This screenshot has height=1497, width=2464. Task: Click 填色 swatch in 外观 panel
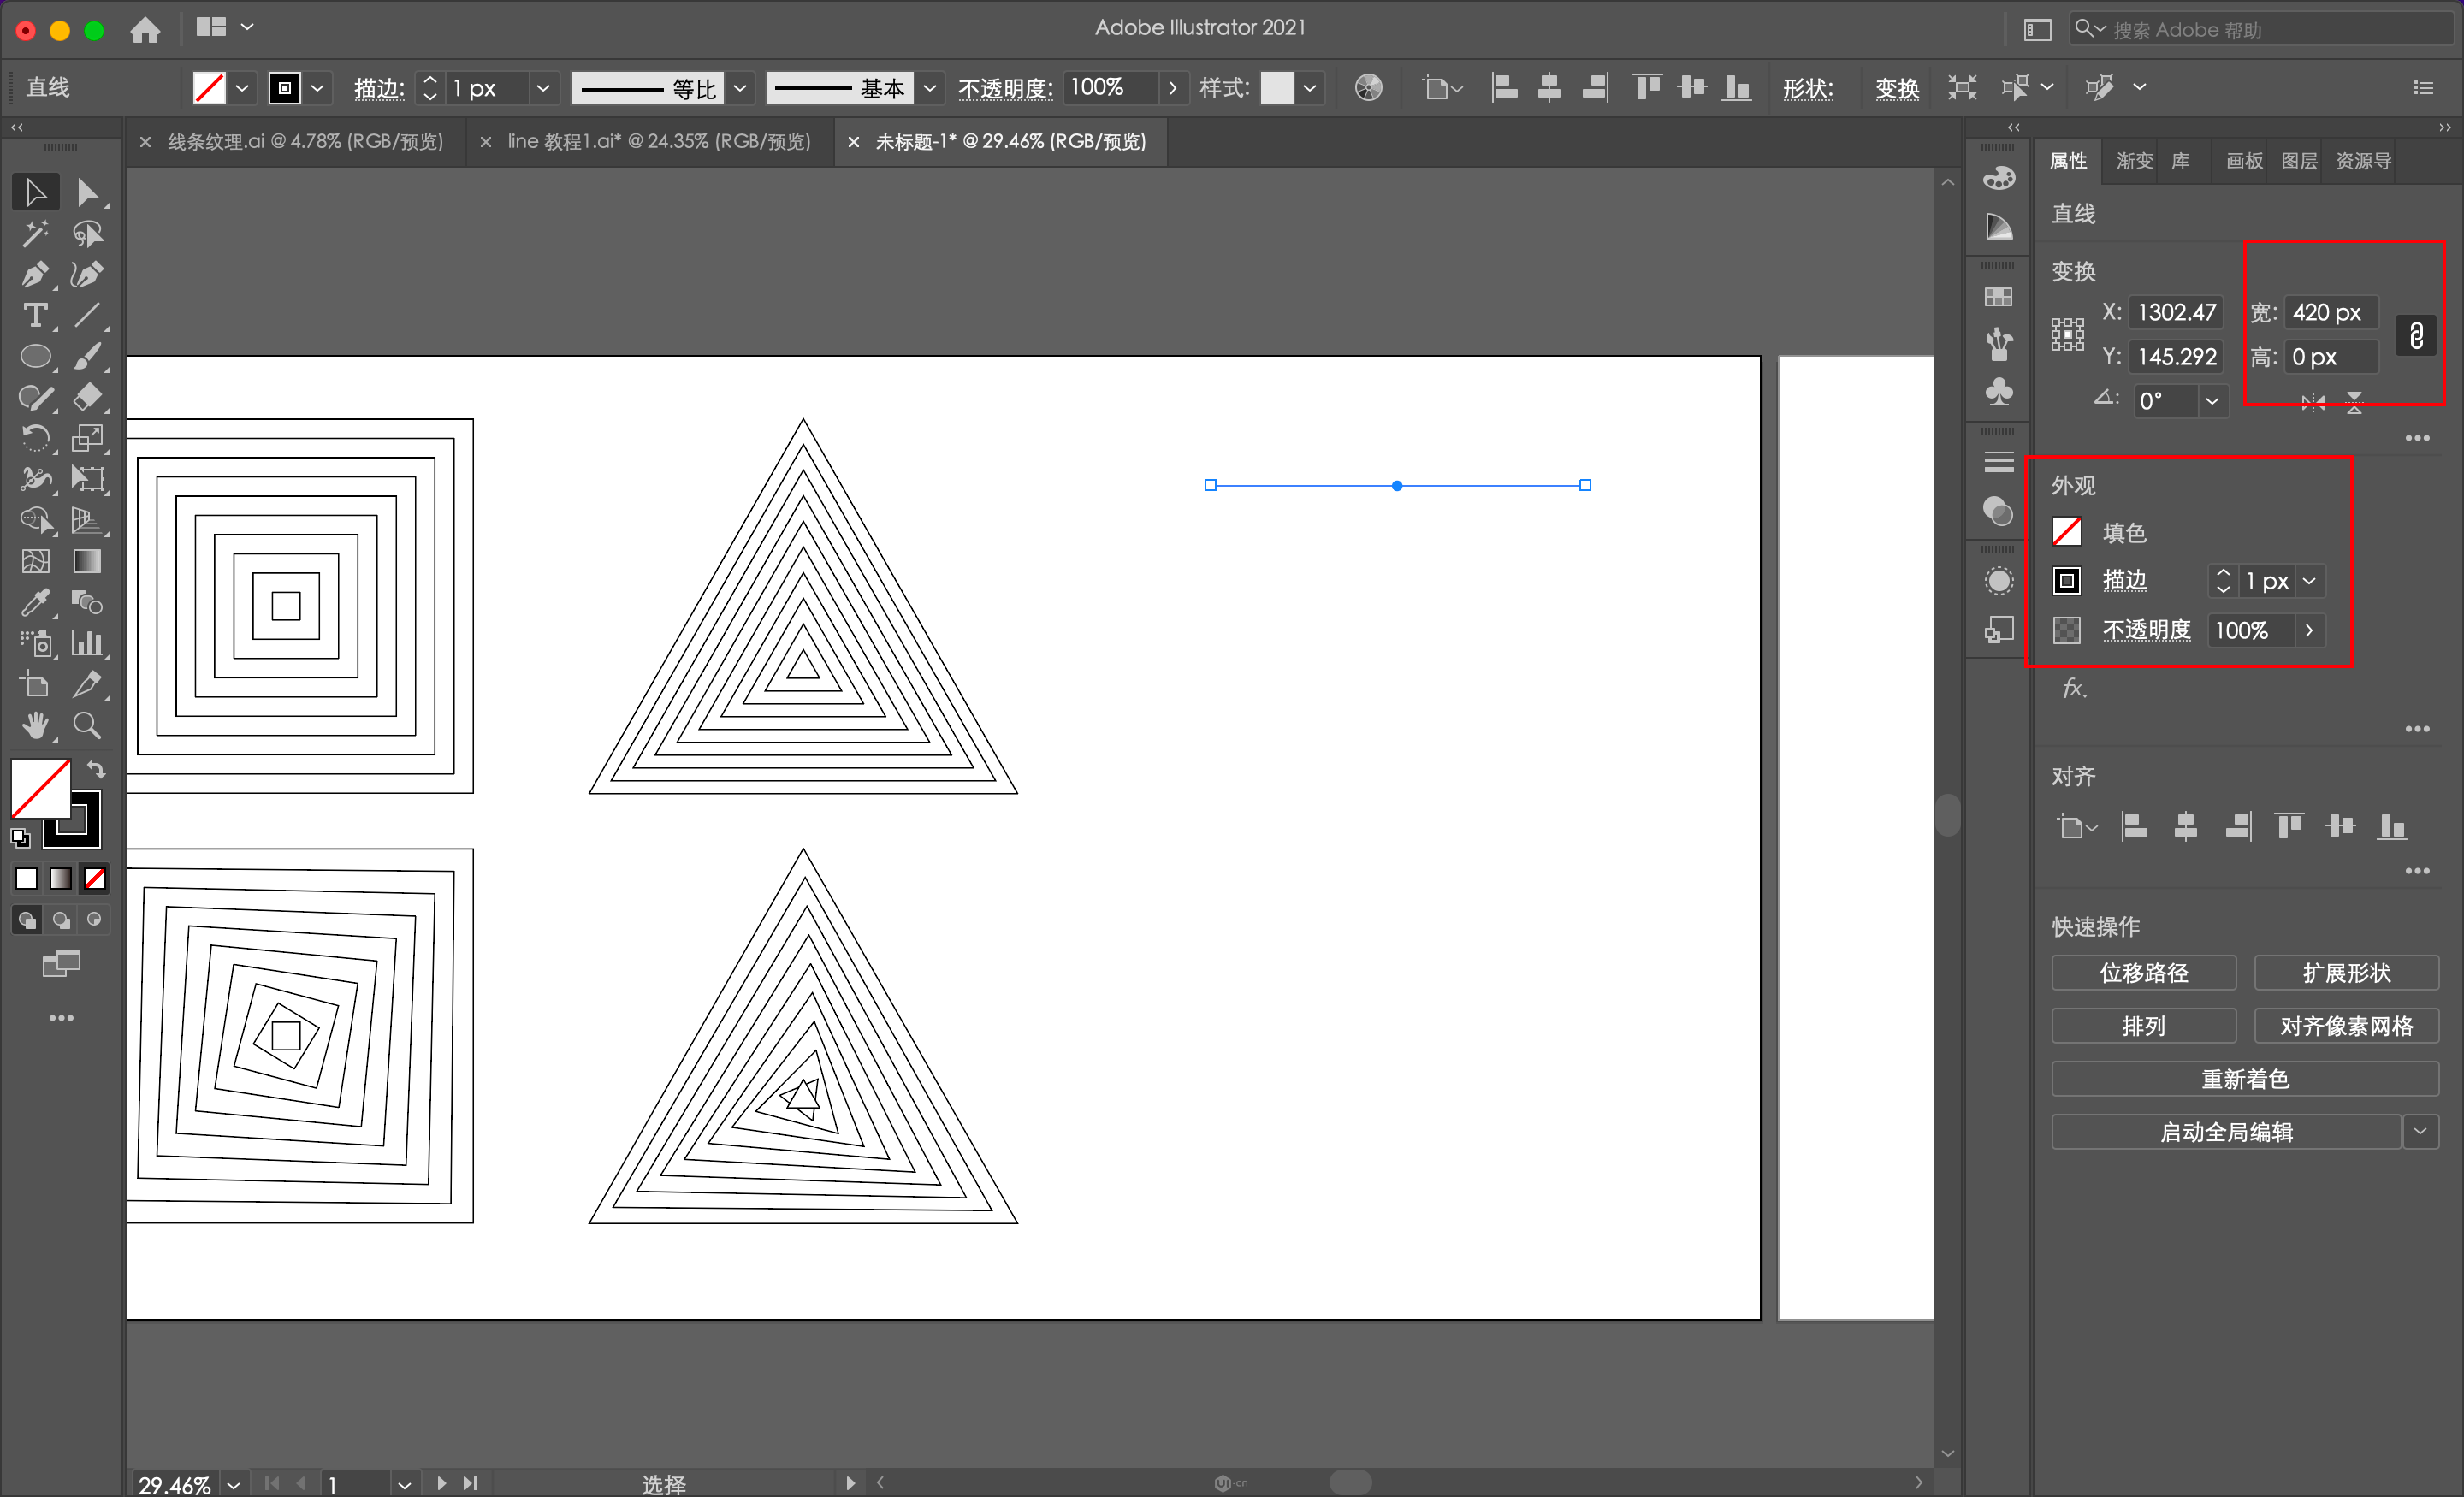tap(2066, 532)
